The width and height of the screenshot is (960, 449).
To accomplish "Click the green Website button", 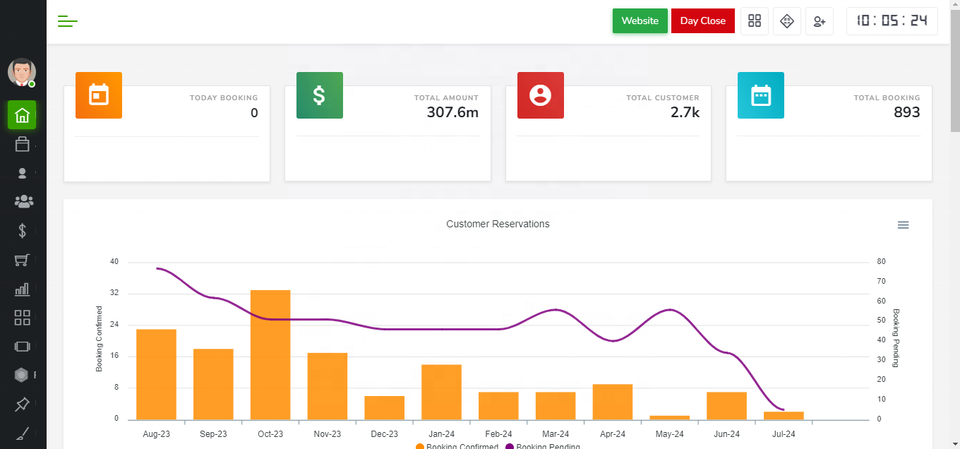I will click(x=640, y=21).
